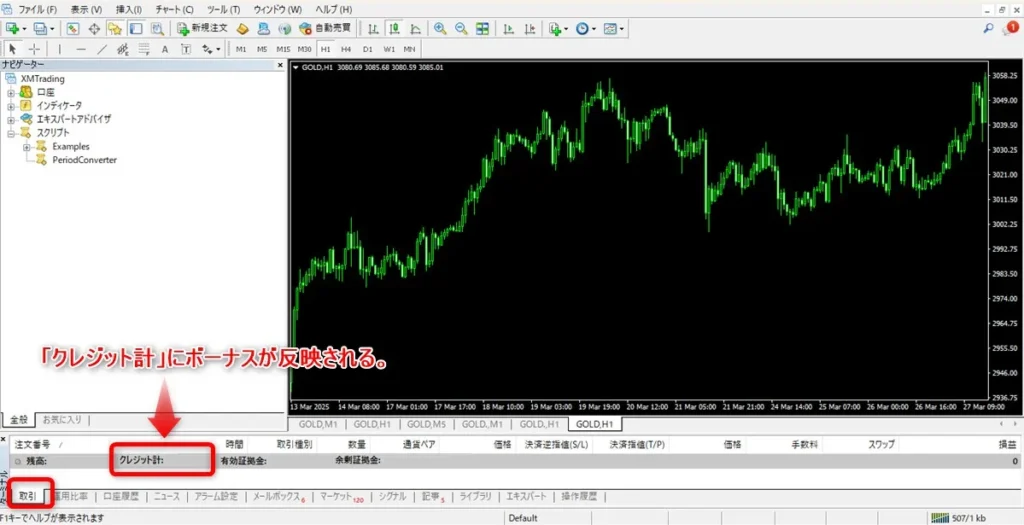
Task: Toggle the Navigator panel star-folder icon
Action: (115, 29)
